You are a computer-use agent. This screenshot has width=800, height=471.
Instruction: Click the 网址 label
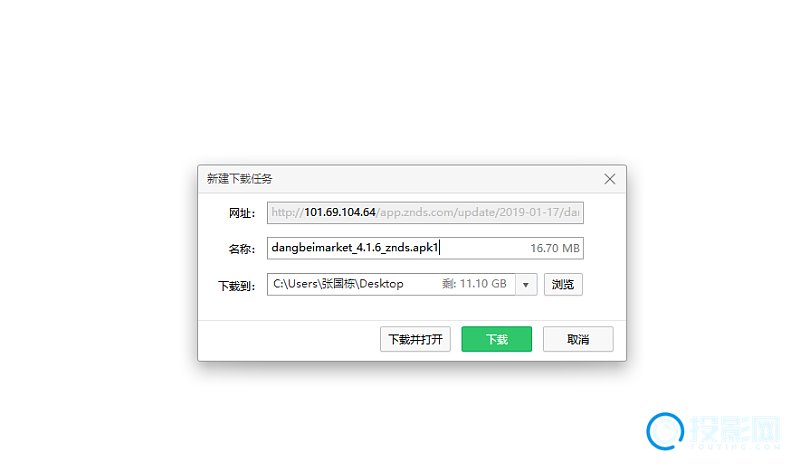pos(241,213)
